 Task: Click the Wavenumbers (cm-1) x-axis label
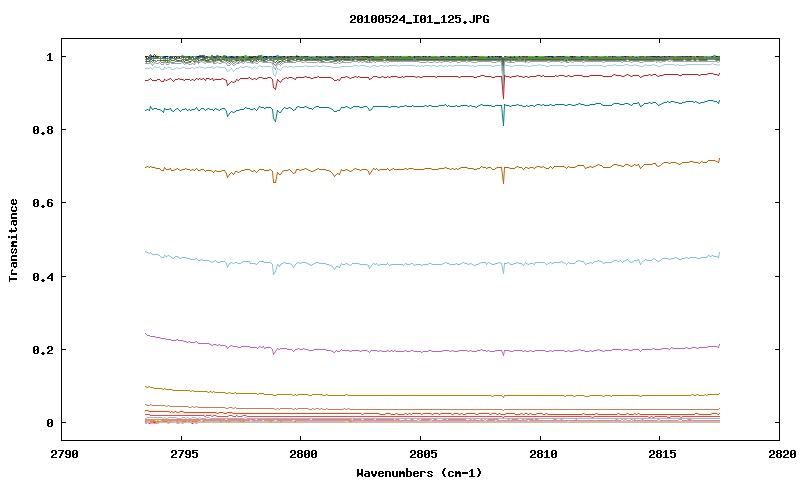[419, 473]
